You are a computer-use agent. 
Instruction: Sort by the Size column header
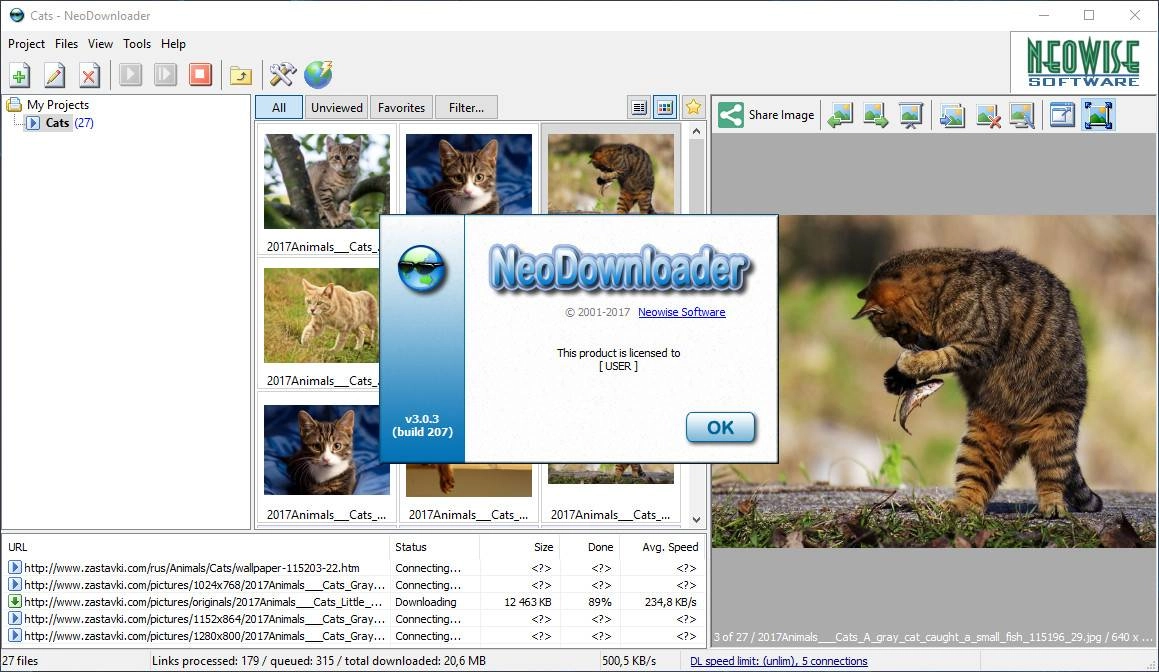pyautogui.click(x=520, y=547)
